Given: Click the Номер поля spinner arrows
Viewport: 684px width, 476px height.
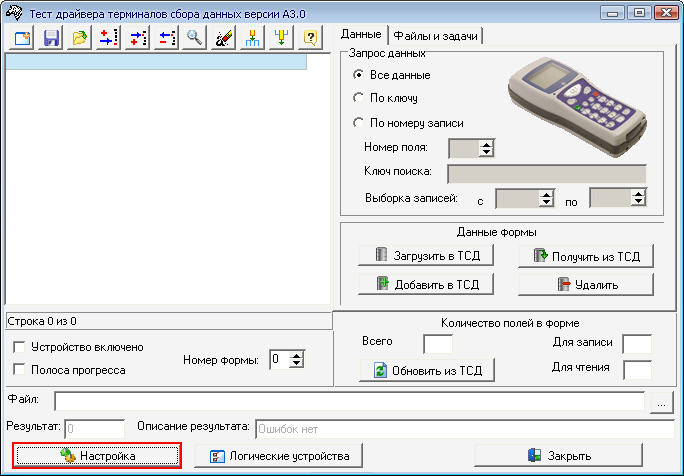Looking at the screenshot, I should [486, 148].
